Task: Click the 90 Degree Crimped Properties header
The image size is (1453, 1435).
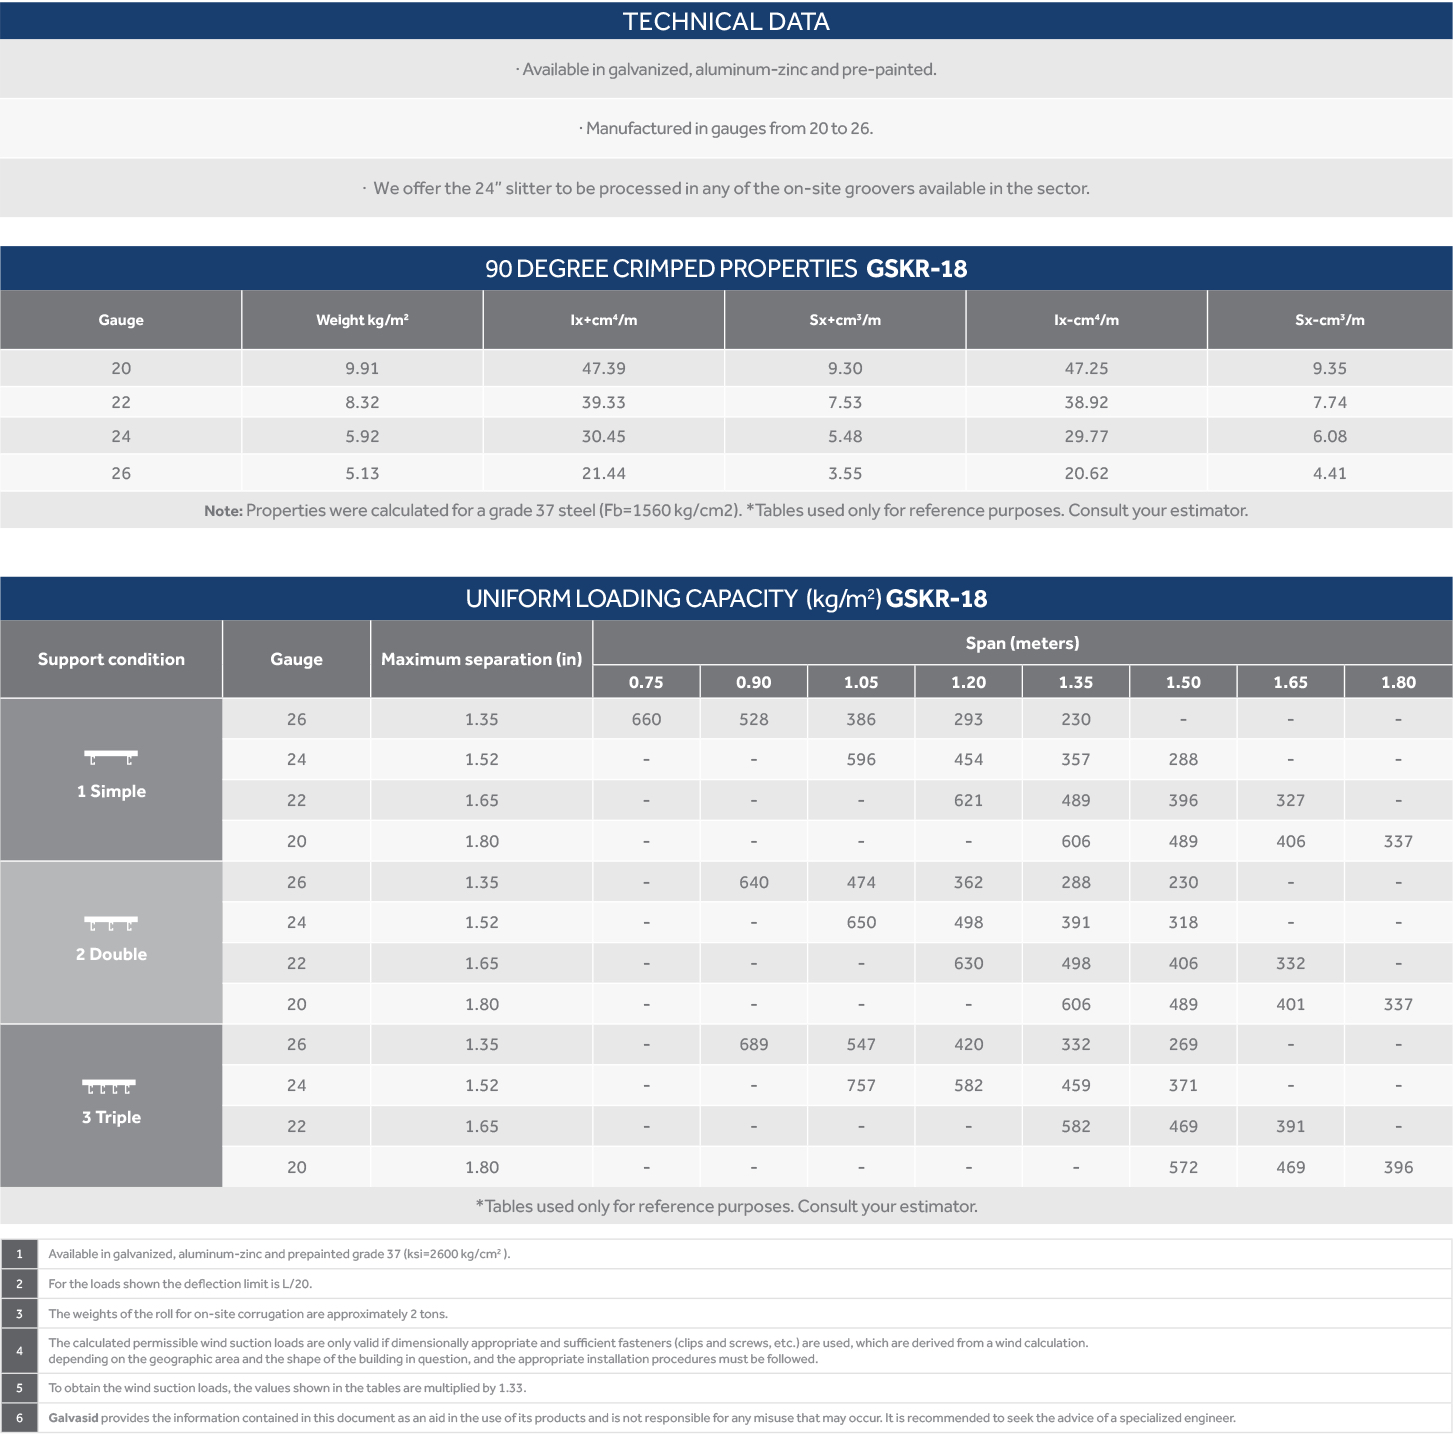Action: (726, 268)
